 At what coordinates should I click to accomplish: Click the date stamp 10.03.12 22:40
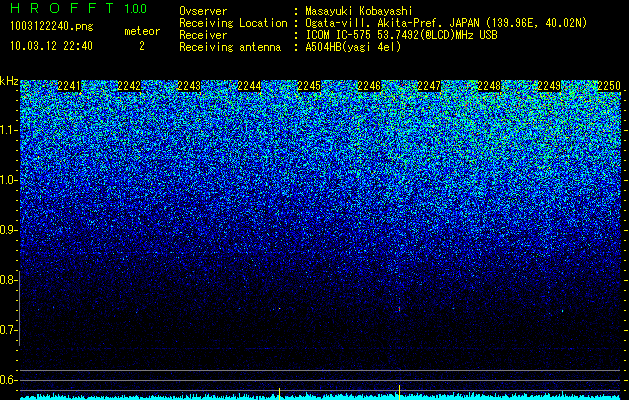tap(51, 46)
